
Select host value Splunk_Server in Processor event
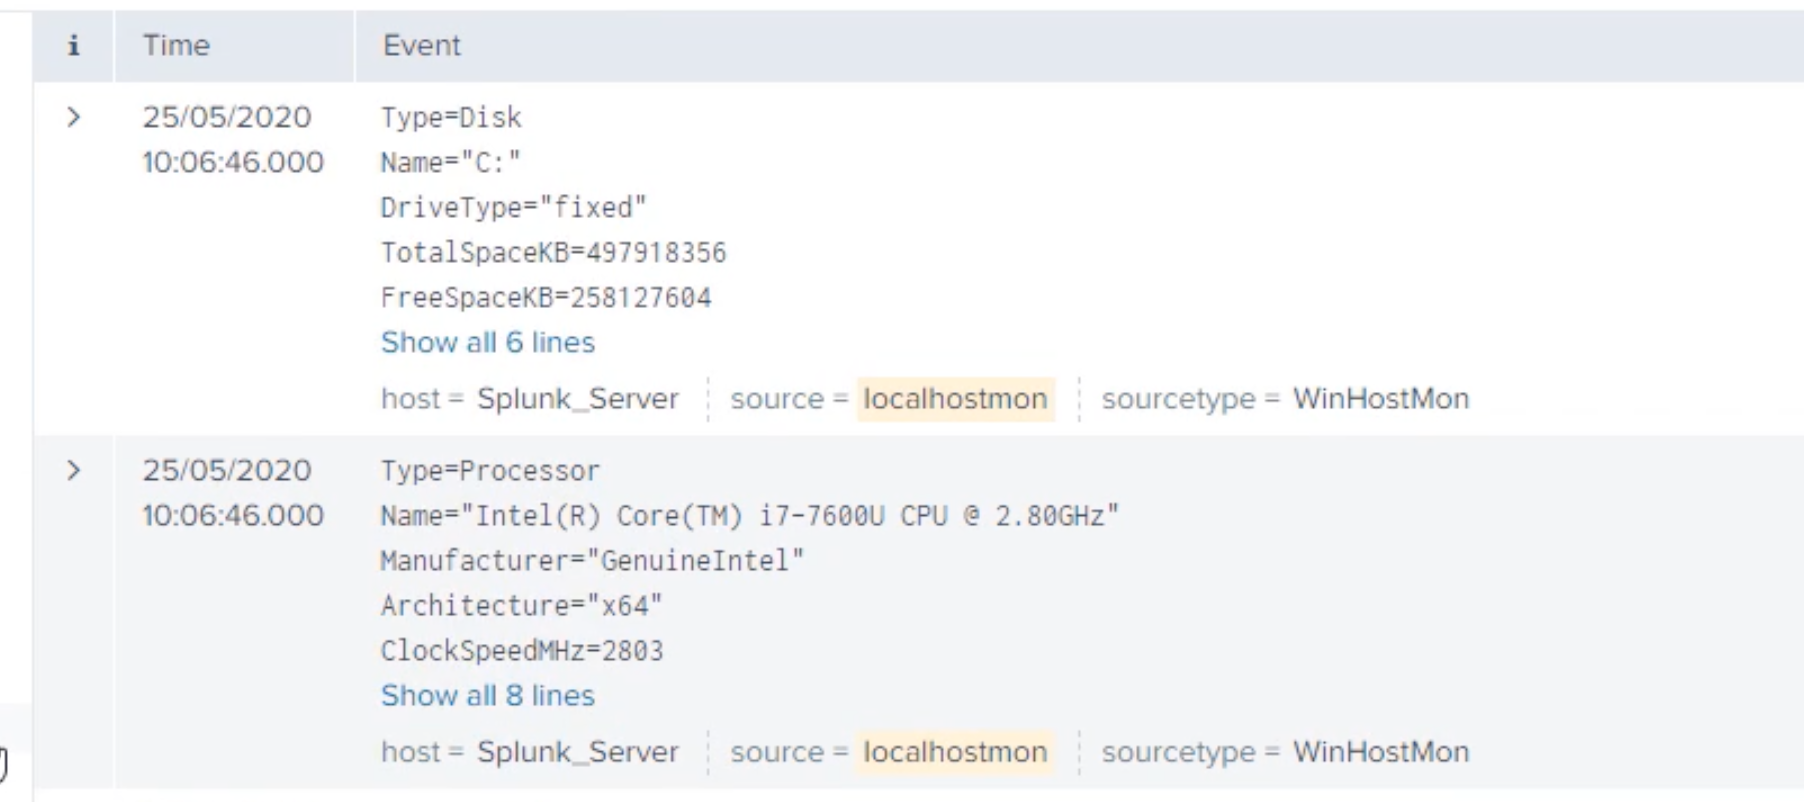coord(577,751)
